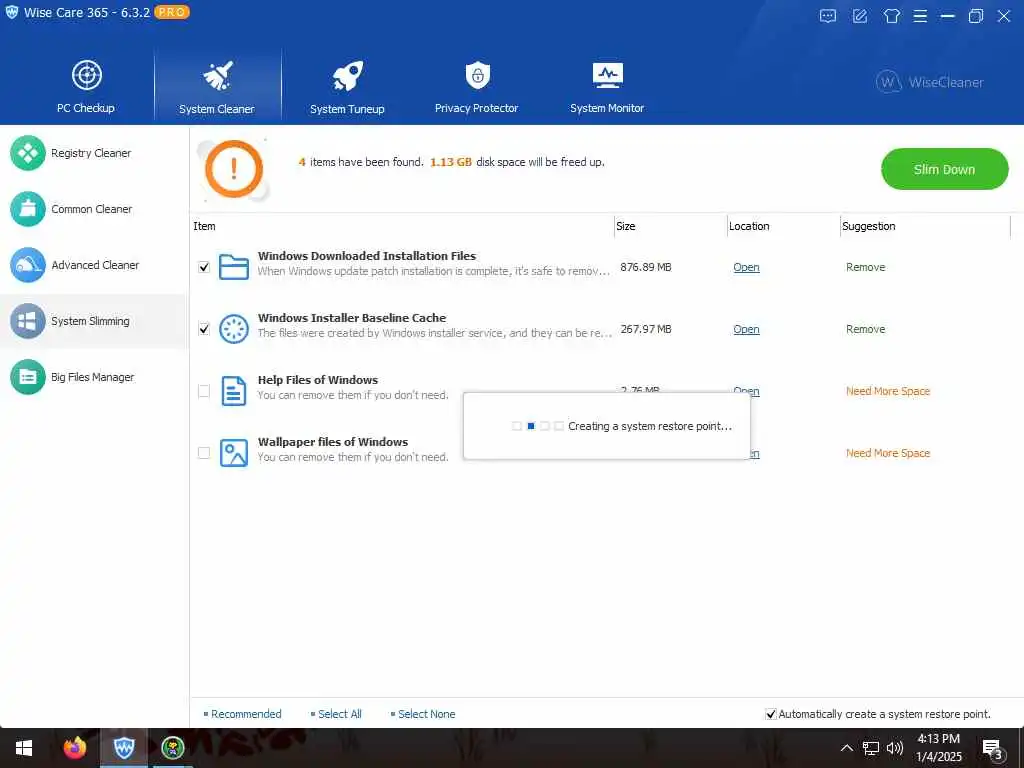Screen dimensions: 1024x768
Task: Click the green-circle app icon on the taskbar
Action: click(173, 748)
